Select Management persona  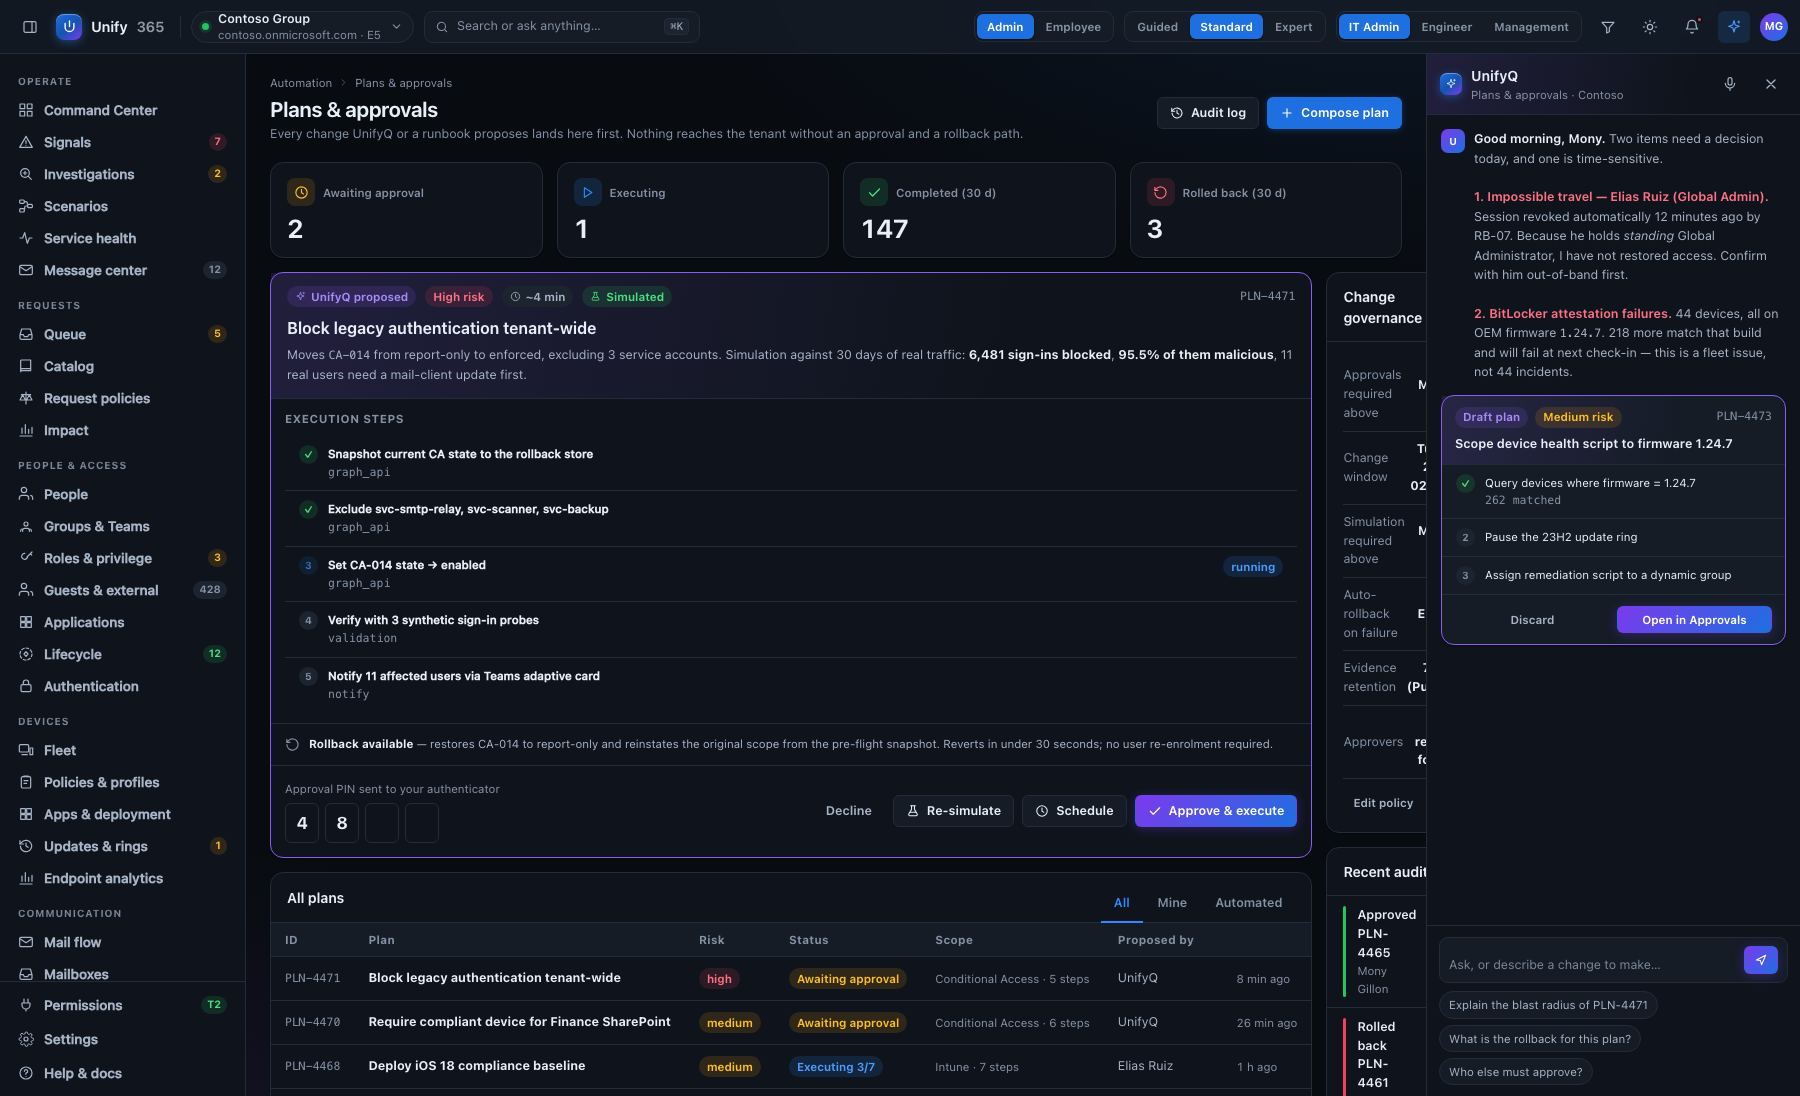tap(1531, 27)
